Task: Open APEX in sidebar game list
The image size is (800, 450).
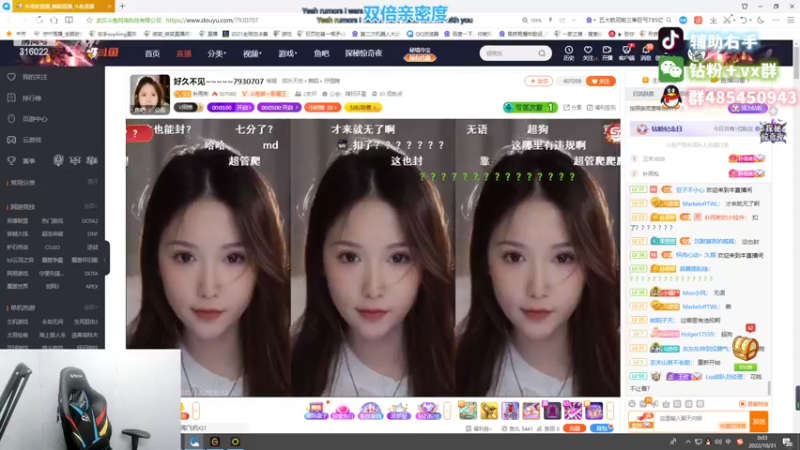Action: click(x=91, y=286)
